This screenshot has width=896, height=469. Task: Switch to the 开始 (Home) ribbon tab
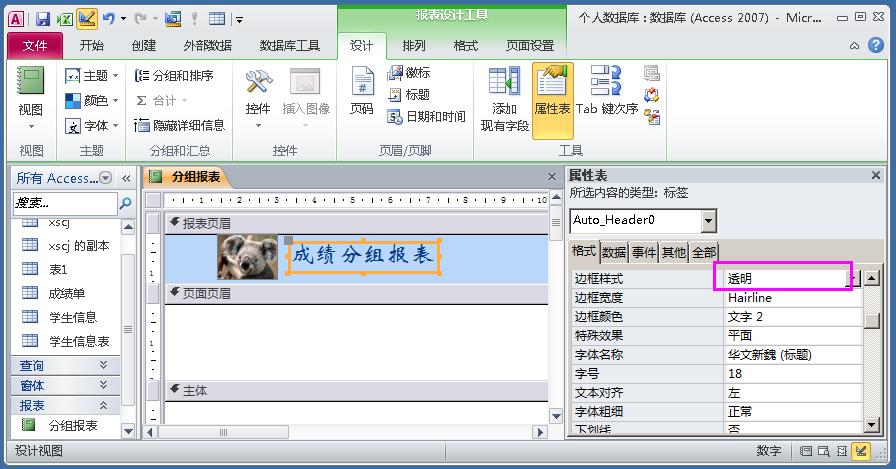(x=91, y=46)
